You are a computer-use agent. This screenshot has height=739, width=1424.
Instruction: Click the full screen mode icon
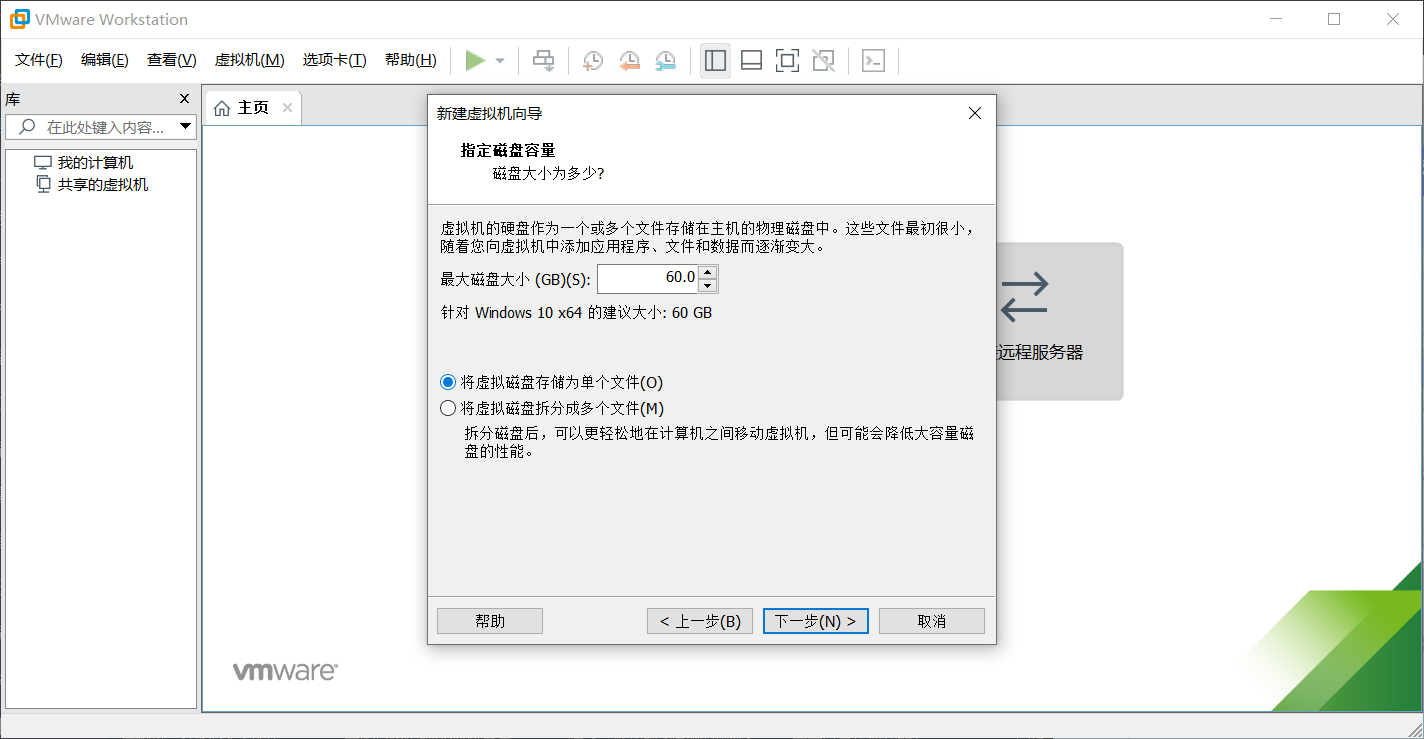pos(787,61)
